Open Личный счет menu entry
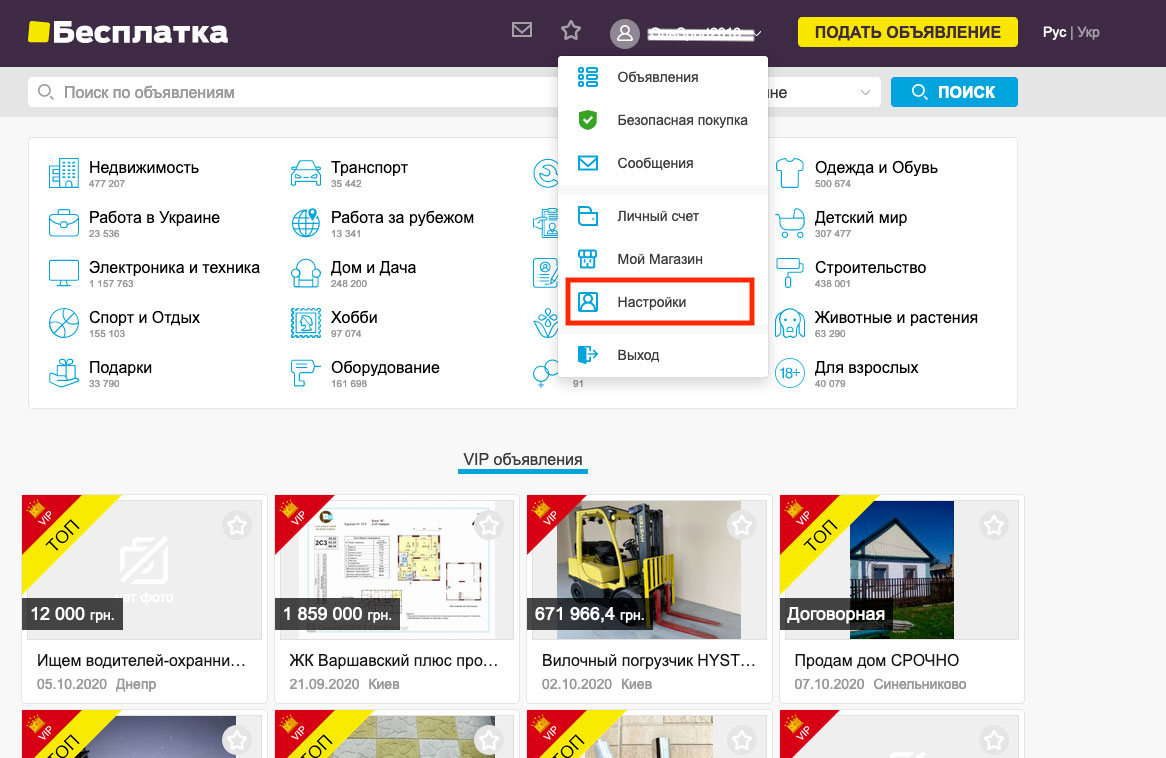The height and width of the screenshot is (758, 1166). pyautogui.click(x=663, y=216)
